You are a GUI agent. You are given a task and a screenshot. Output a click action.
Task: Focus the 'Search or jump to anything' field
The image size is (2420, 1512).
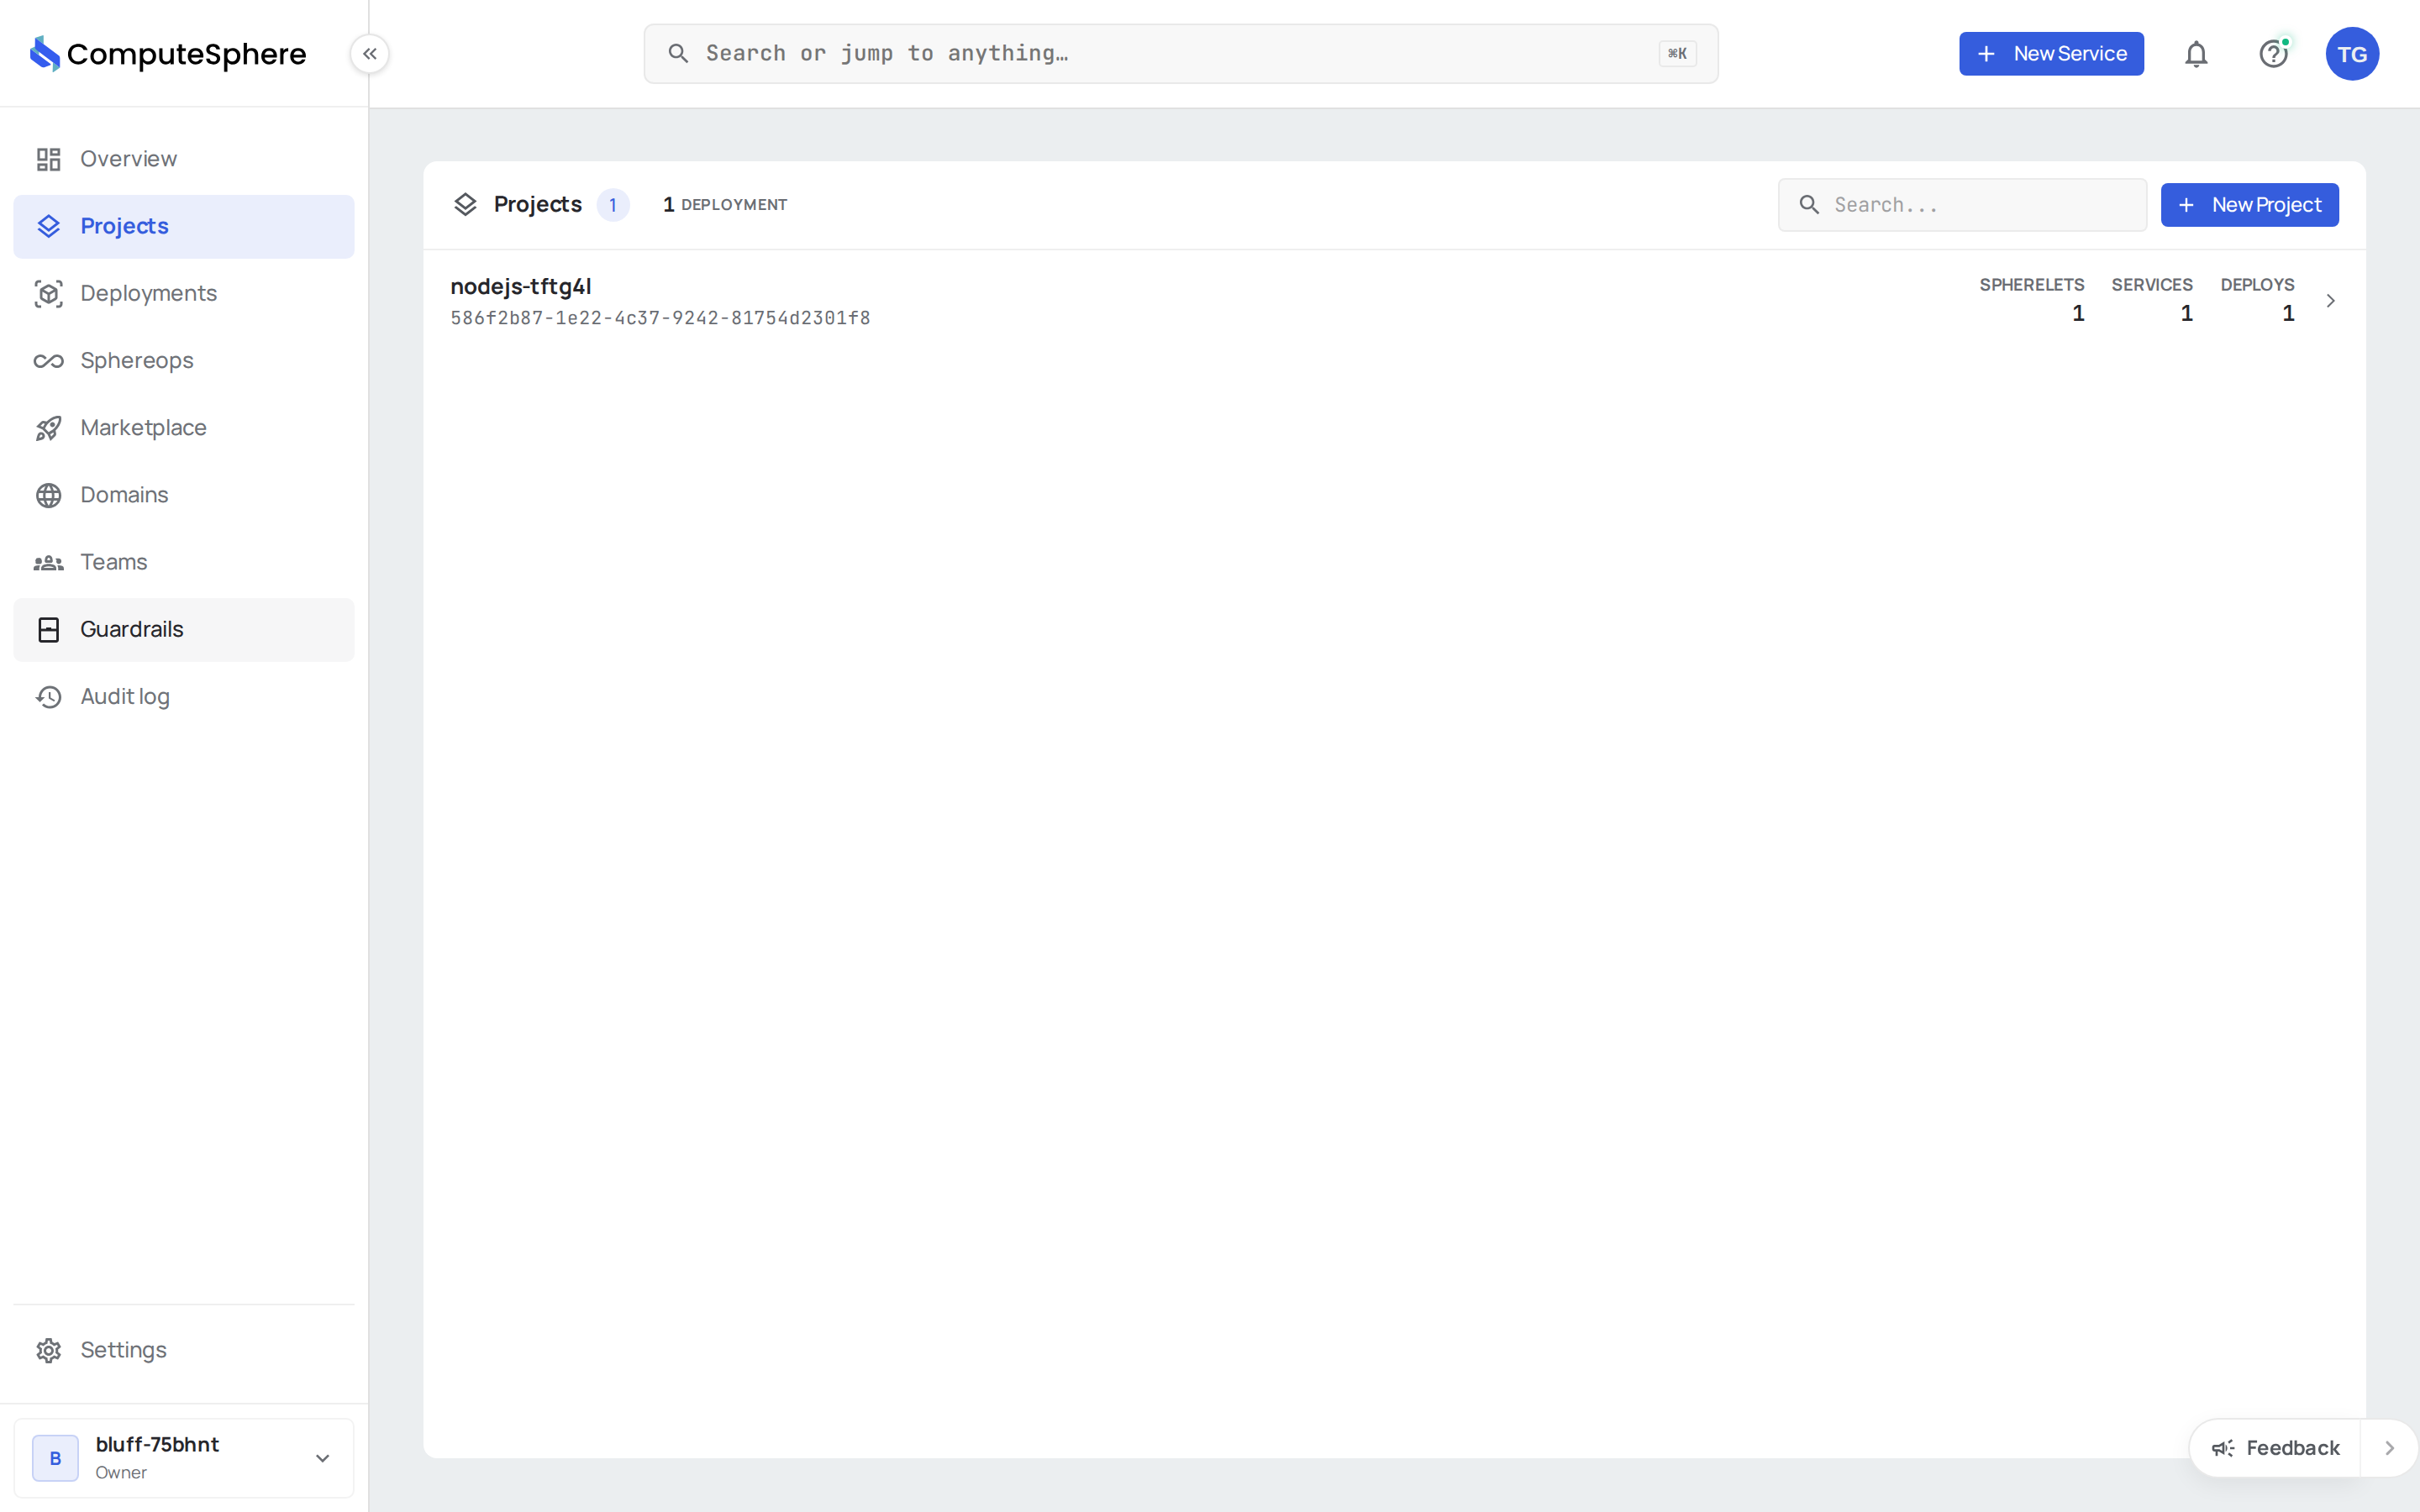(1181, 54)
